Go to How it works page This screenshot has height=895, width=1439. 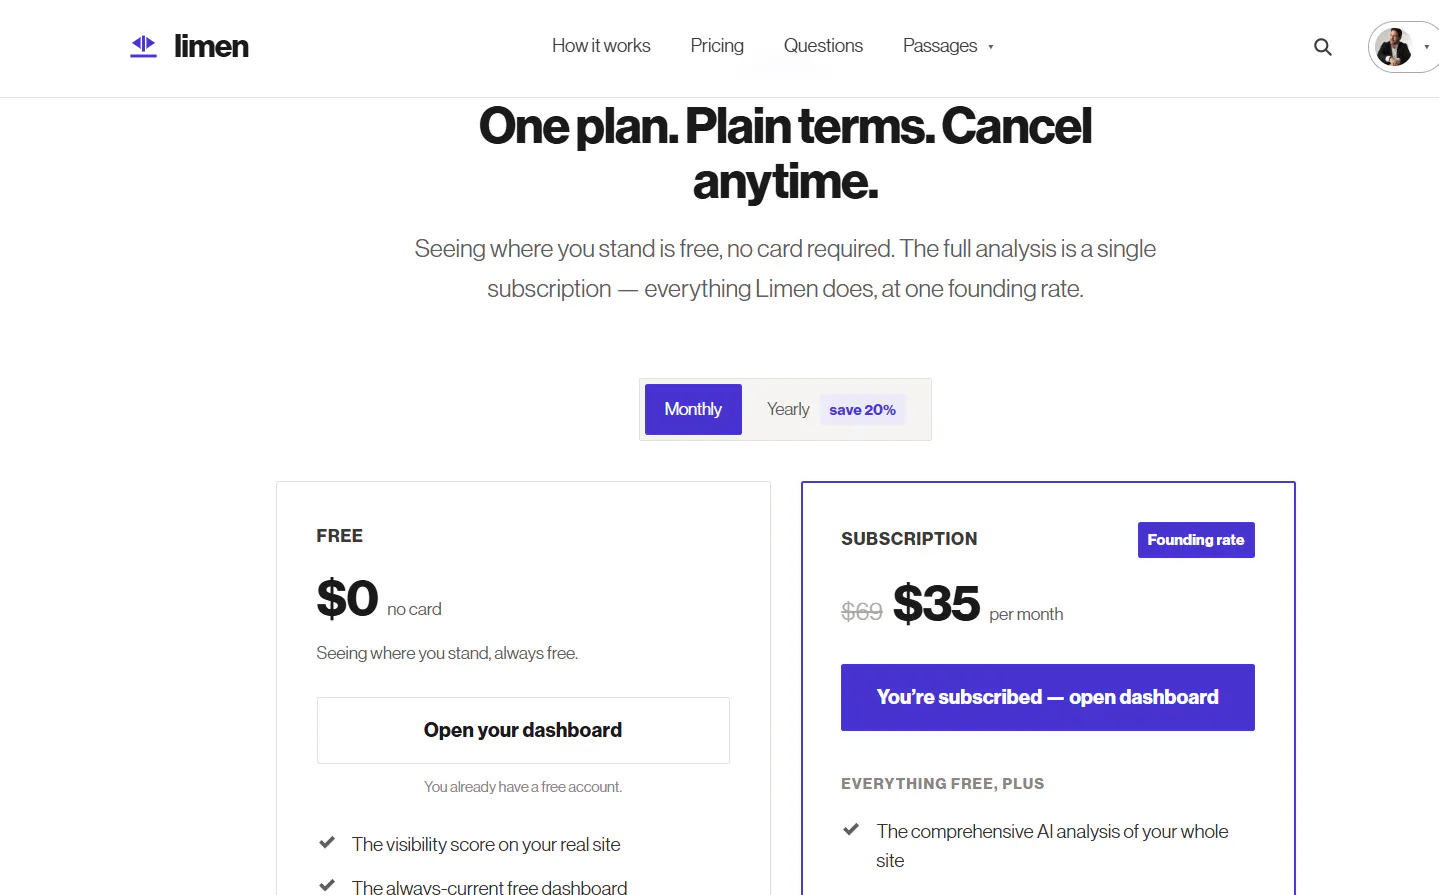click(x=601, y=46)
